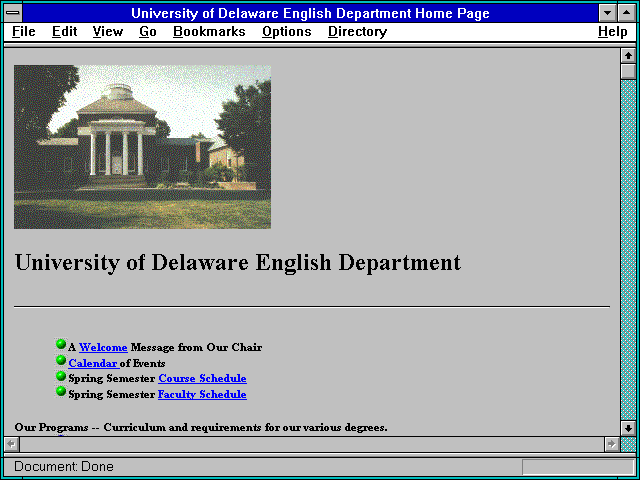Viewport: 640px width, 480px height.
Task: Open the Options menu
Action: 287,32
